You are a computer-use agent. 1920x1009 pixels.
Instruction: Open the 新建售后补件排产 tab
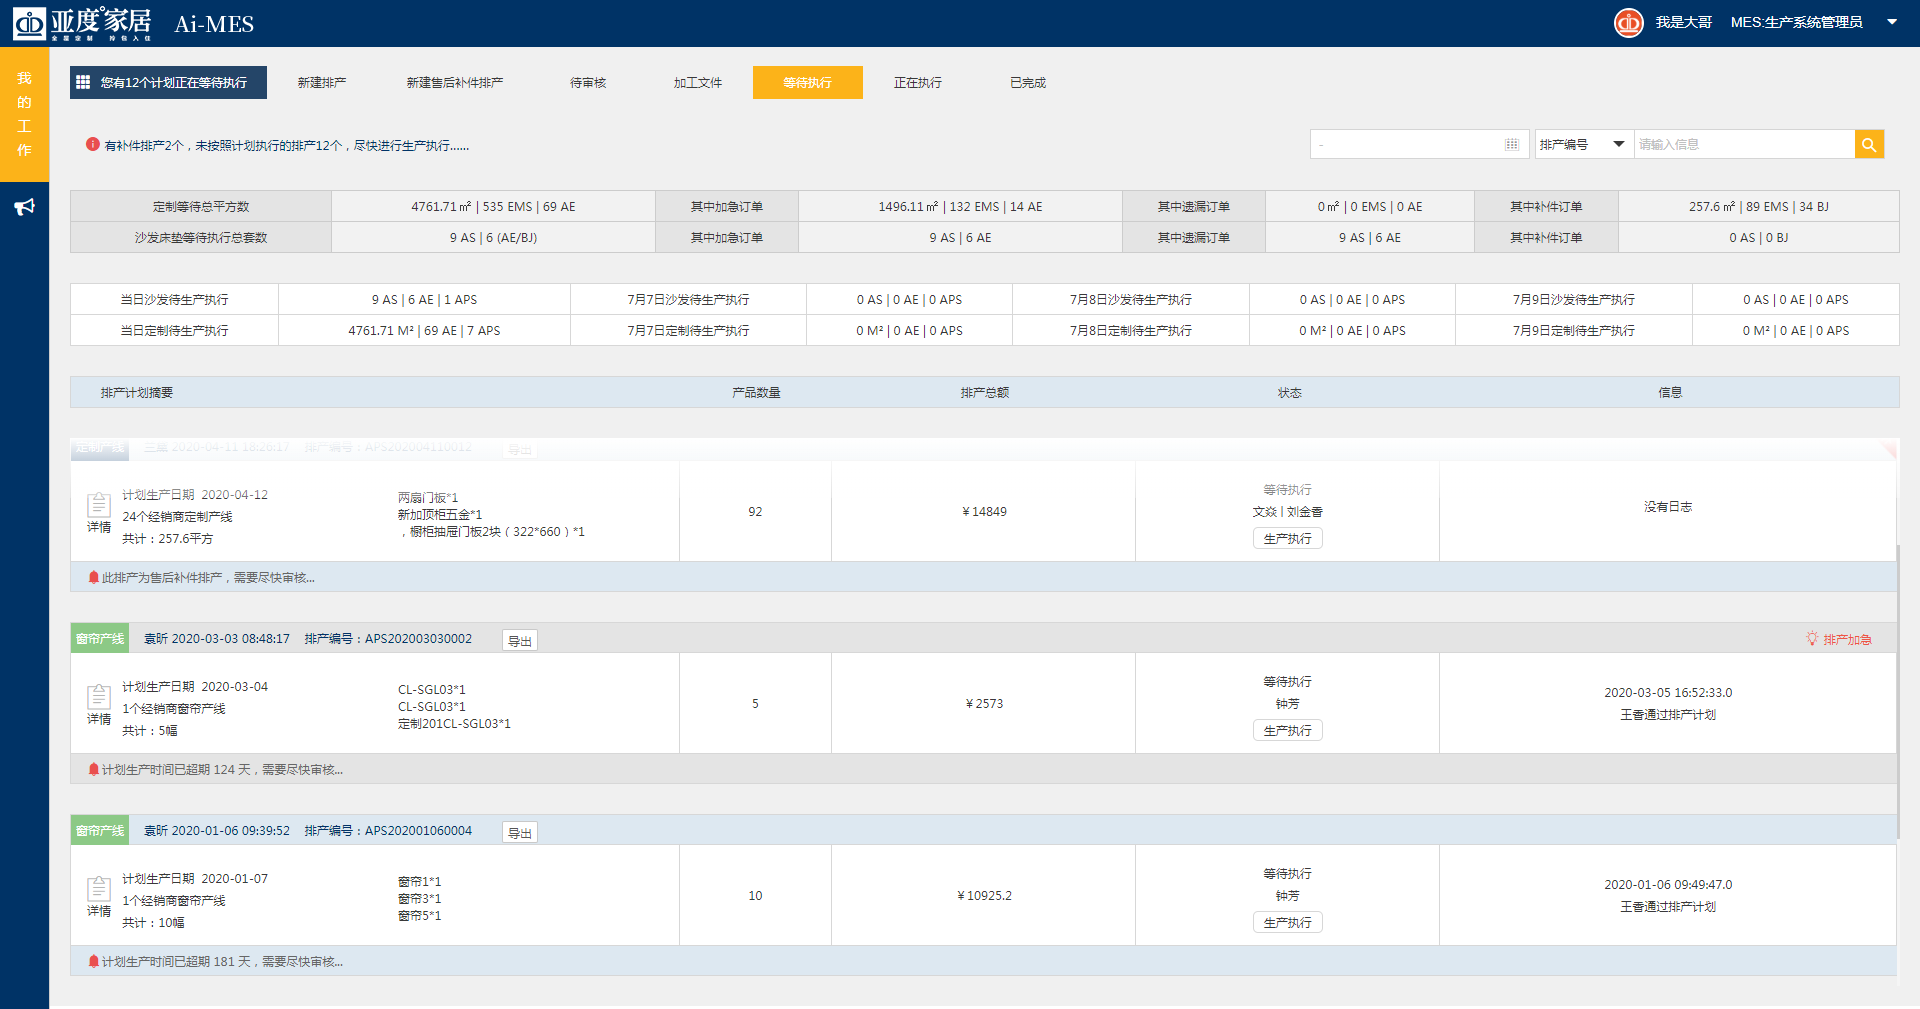pyautogui.click(x=455, y=83)
